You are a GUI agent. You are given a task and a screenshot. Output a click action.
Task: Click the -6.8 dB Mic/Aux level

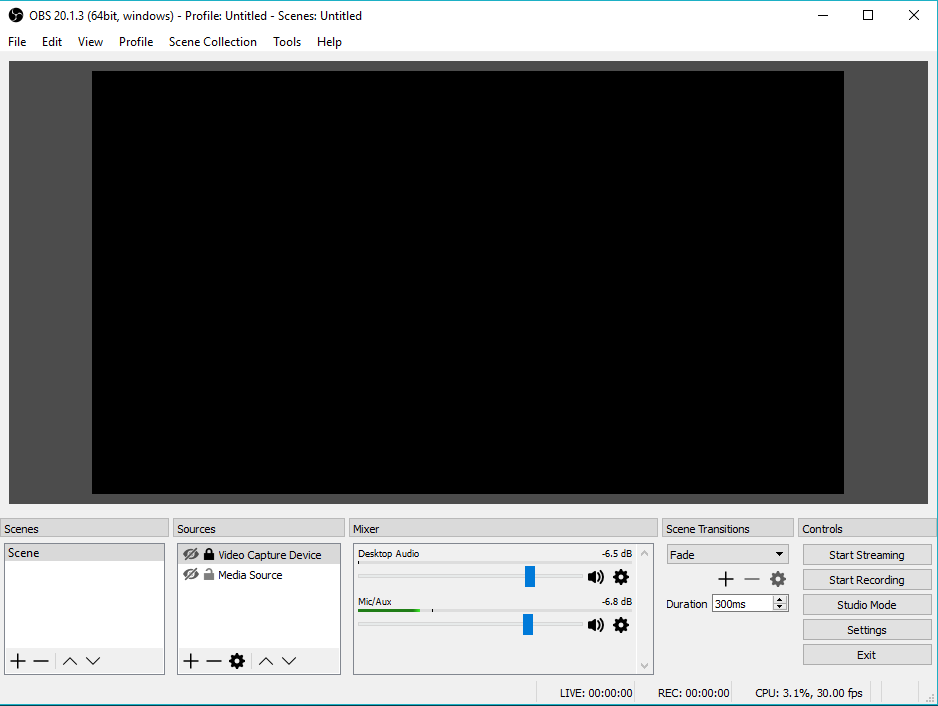point(617,601)
